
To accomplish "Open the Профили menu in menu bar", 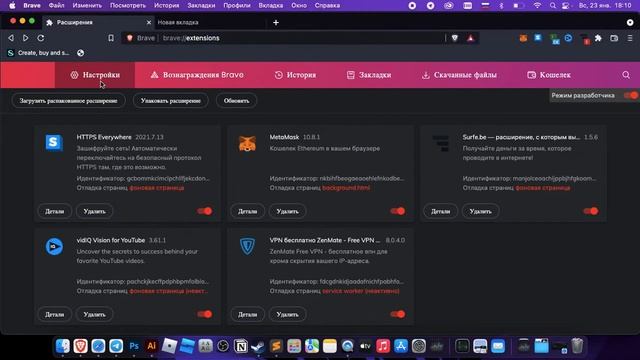I will [x=237, y=6].
